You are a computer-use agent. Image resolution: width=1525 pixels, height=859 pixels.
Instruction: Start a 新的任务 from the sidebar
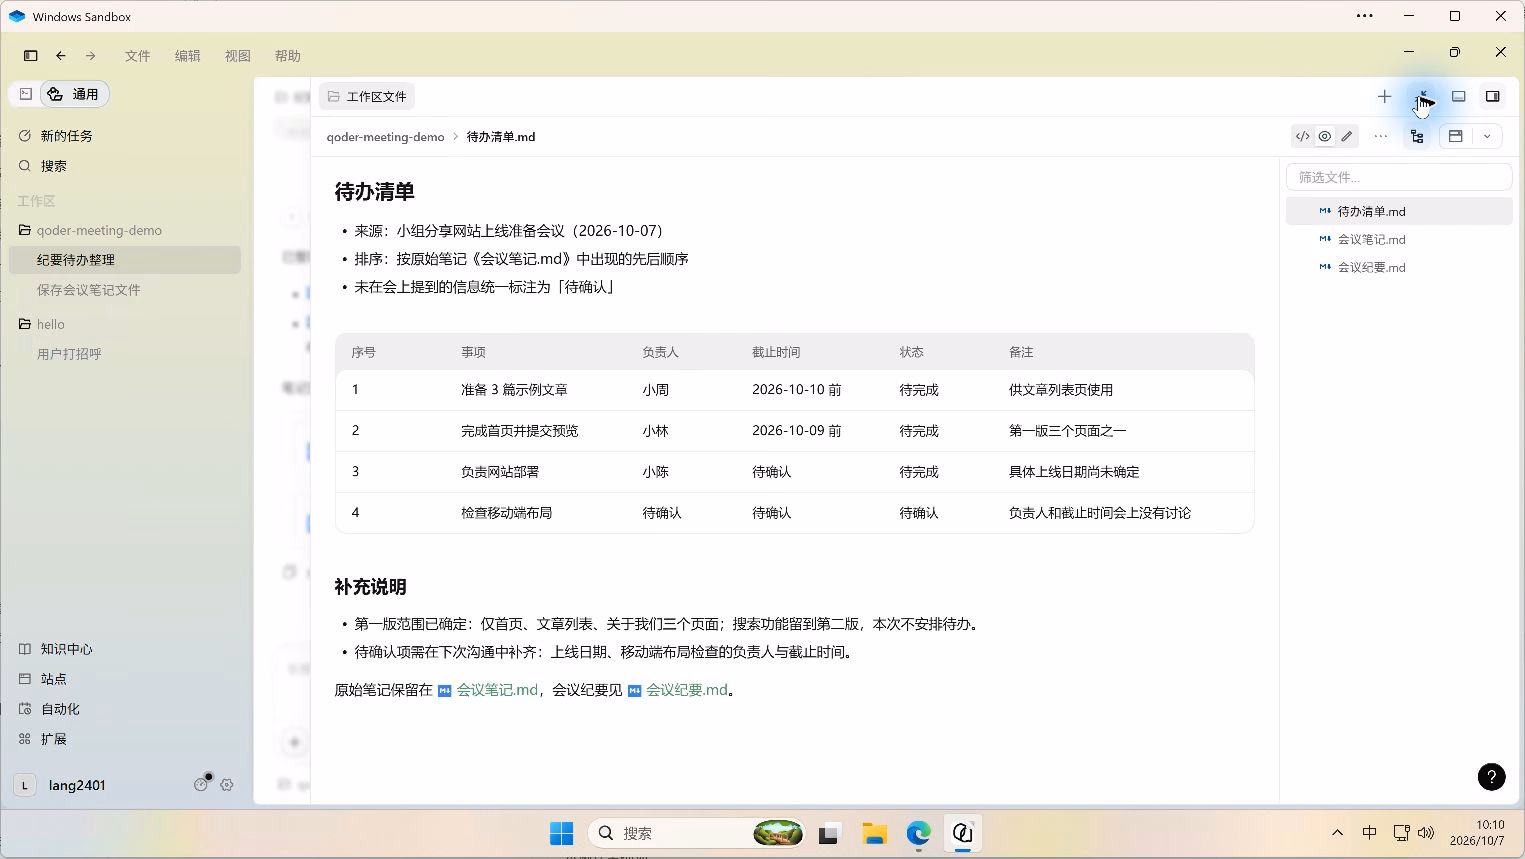[66, 136]
